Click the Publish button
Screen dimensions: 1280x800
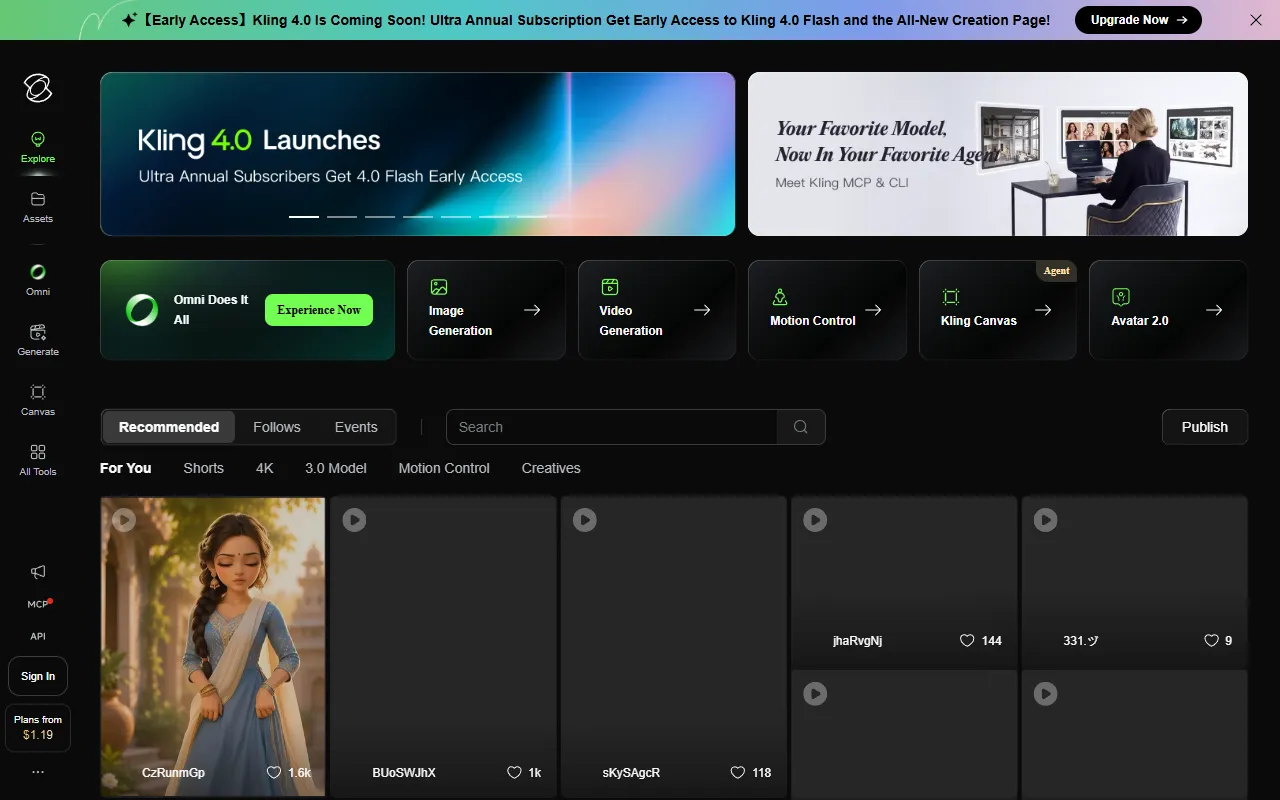1205,427
